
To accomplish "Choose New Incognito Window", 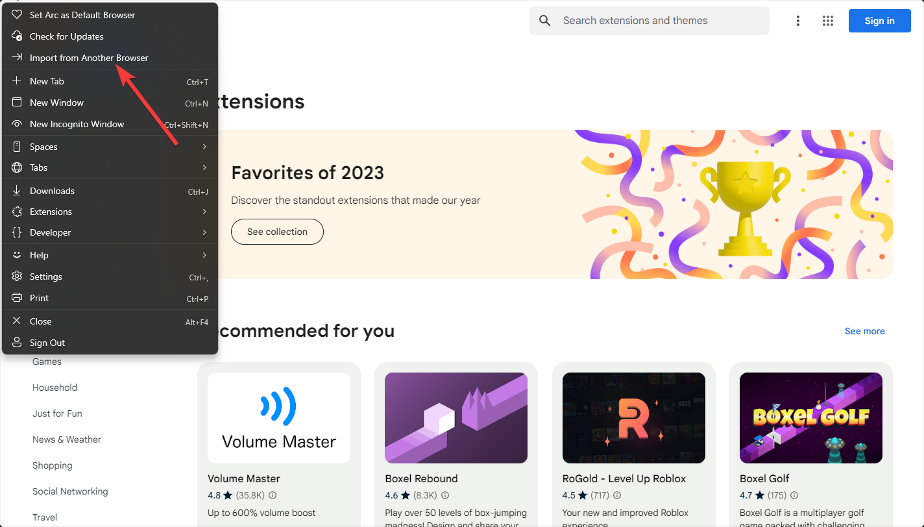I will click(x=77, y=125).
